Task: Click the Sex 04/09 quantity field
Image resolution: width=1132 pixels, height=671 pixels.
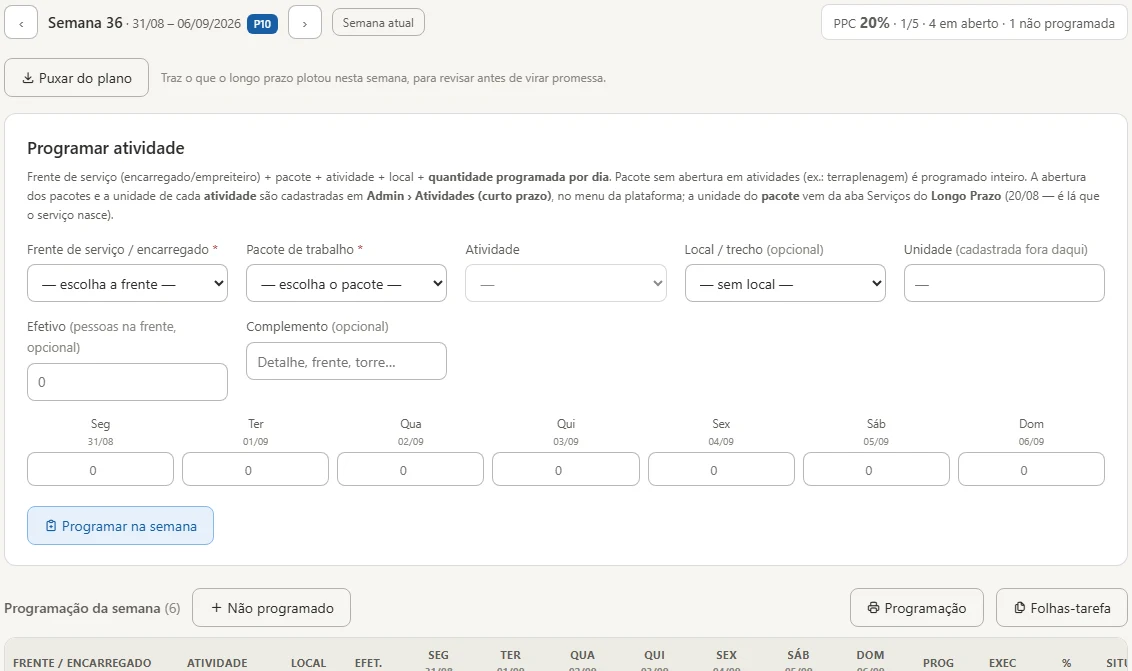Action: [x=721, y=469]
